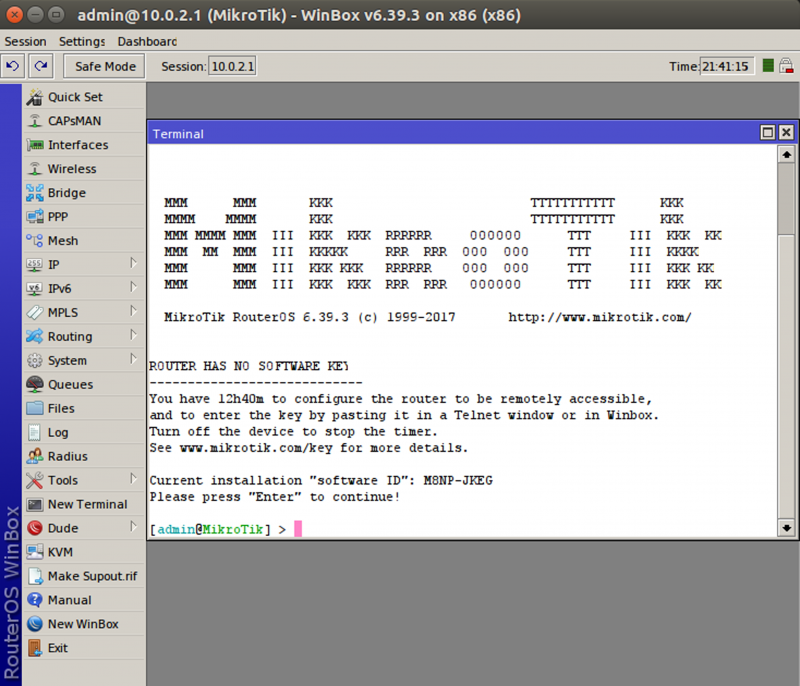Screen dimensions: 800x686
Task: Click the terminal prompt cursor
Action: pos(298,528)
